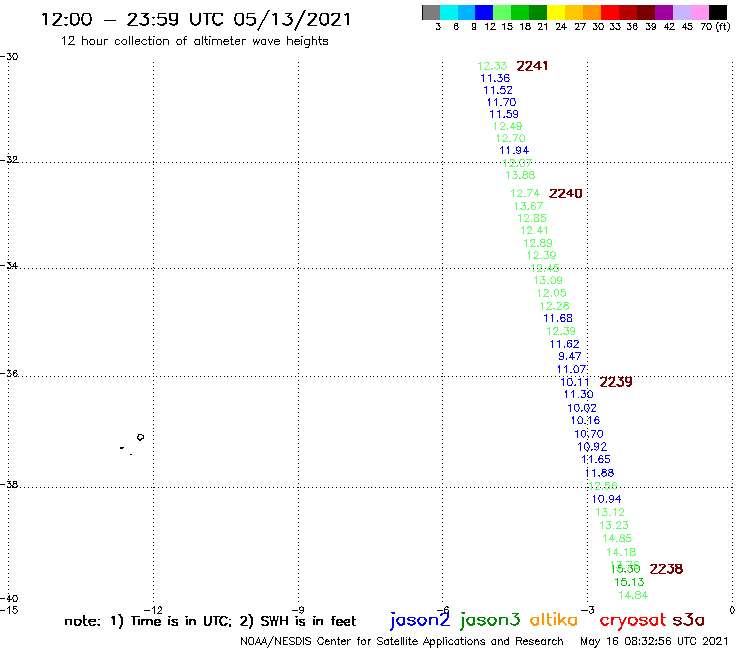Click wave height value 11.62

(564, 345)
